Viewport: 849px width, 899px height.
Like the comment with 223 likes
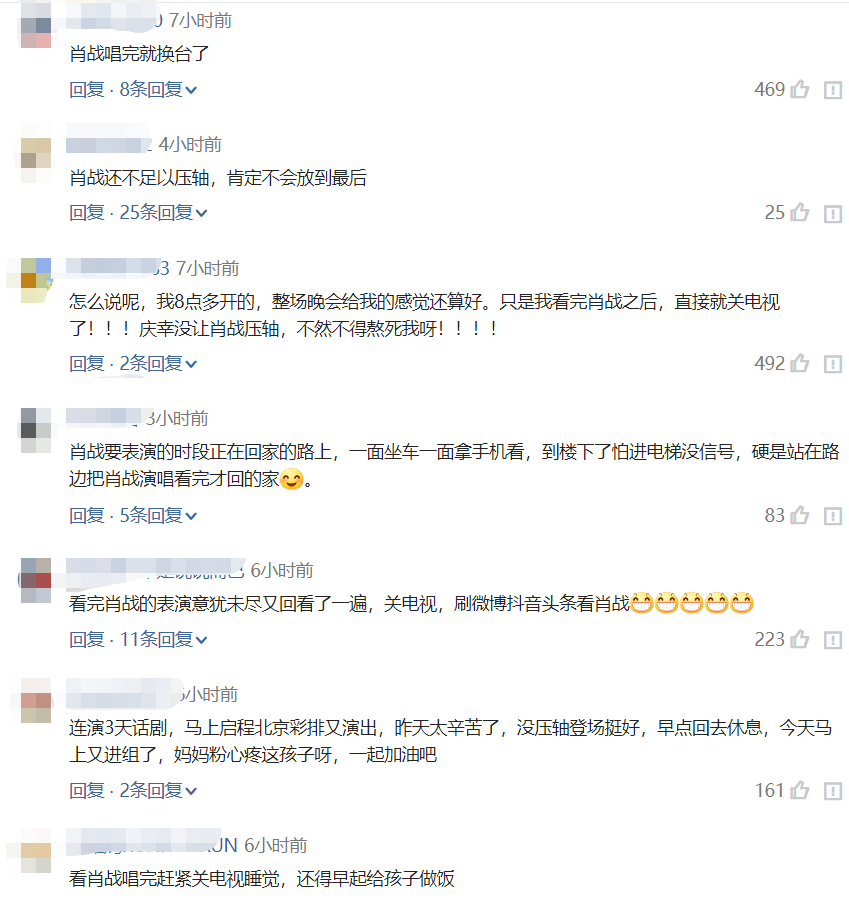pyautogui.click(x=800, y=639)
